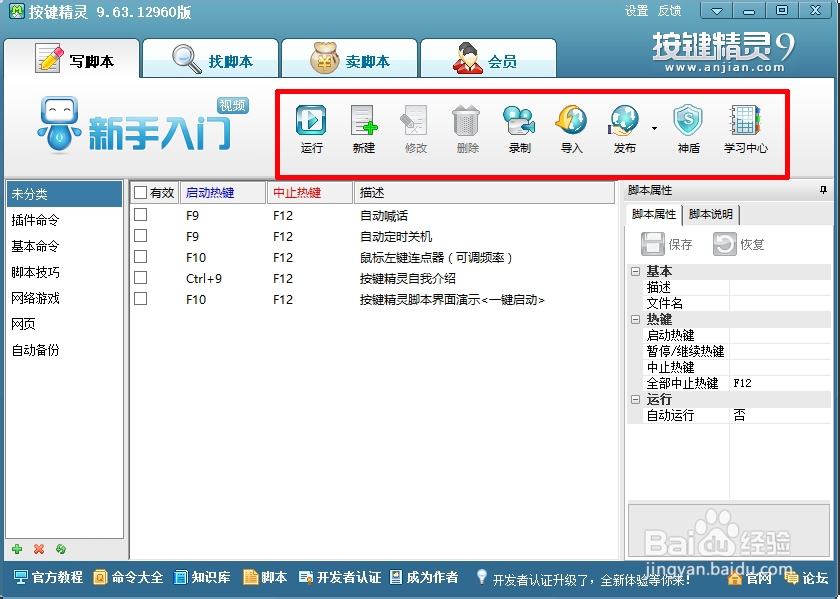The image size is (840, 599).
Task: Click the 文件名 property value field
Action: [x=780, y=303]
